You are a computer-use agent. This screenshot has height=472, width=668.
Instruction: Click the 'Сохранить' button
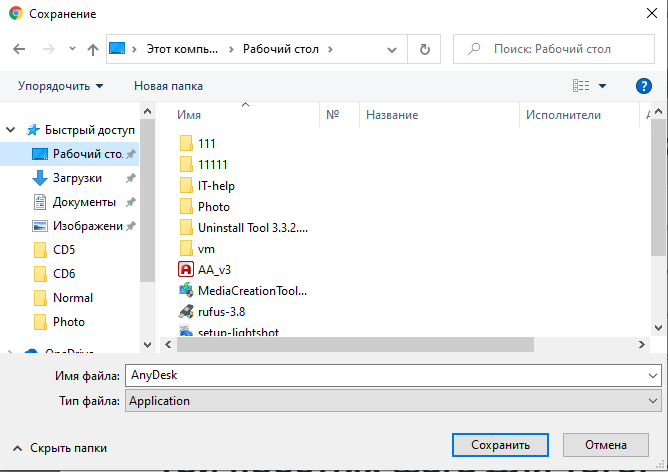[500, 445]
